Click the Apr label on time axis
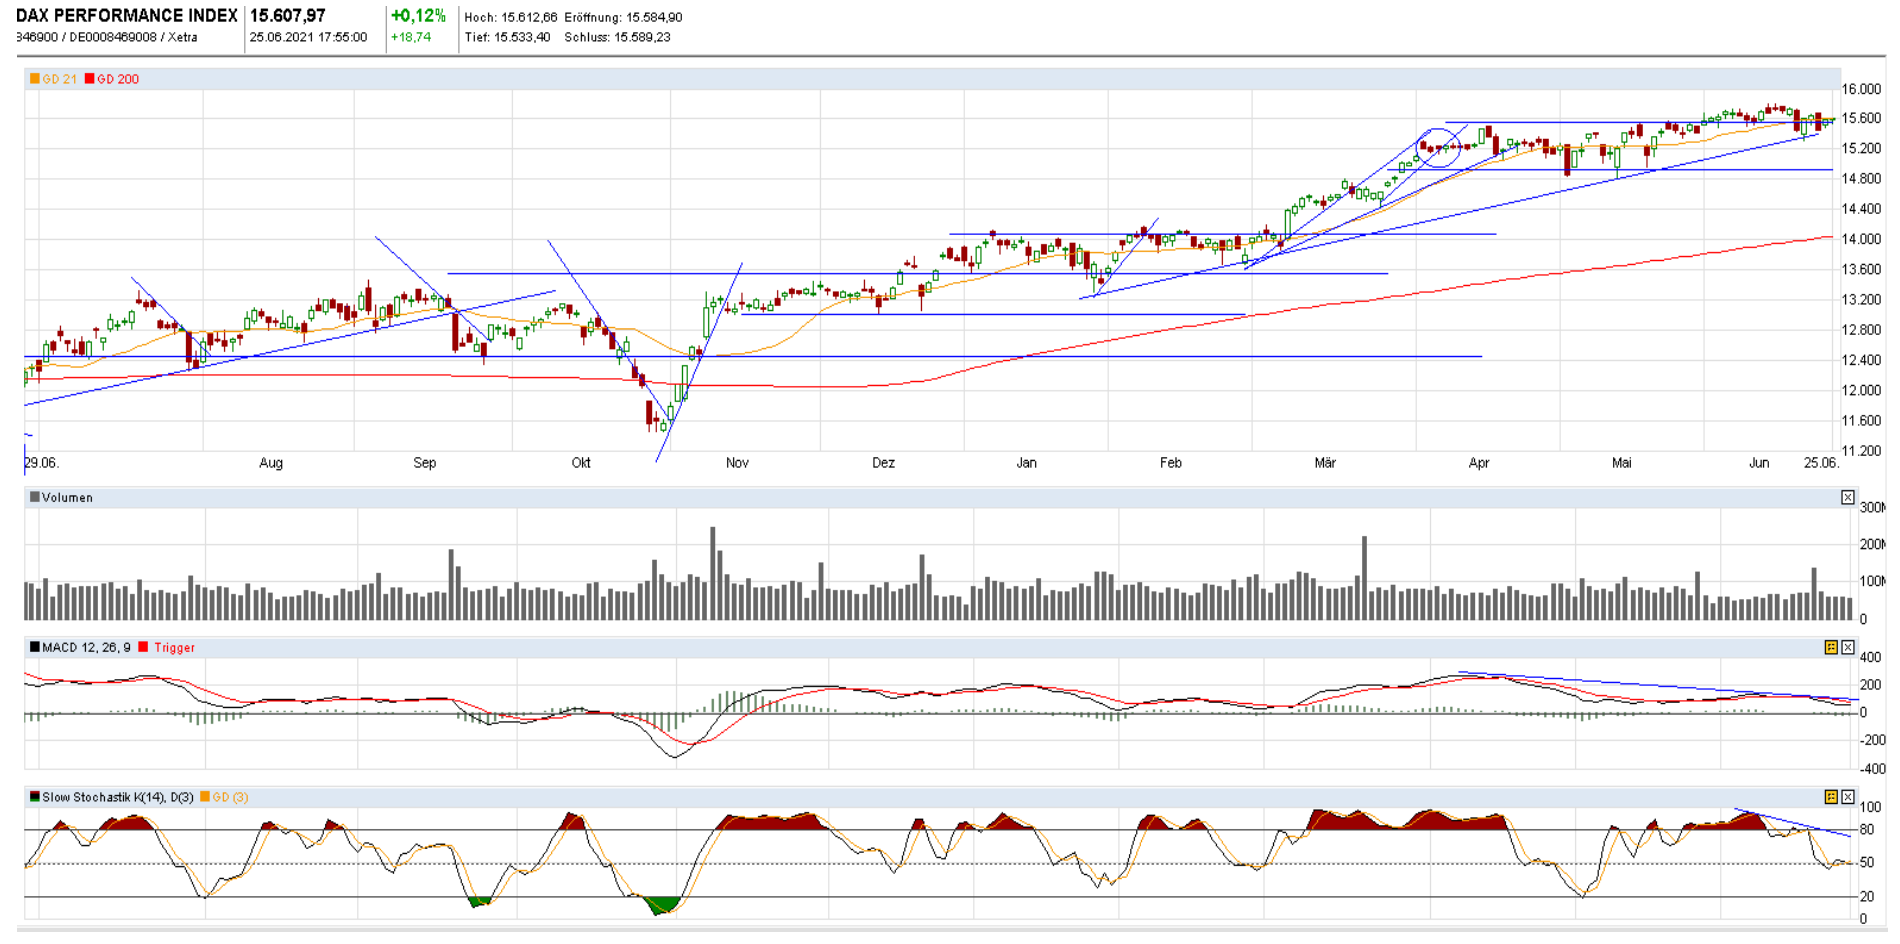 click(1479, 463)
